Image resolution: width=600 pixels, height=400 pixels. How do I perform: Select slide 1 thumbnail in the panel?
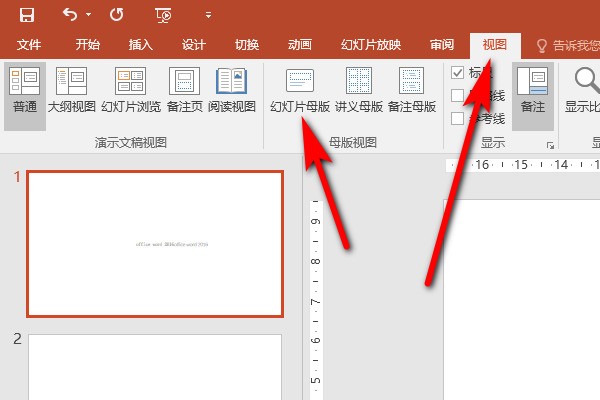155,243
